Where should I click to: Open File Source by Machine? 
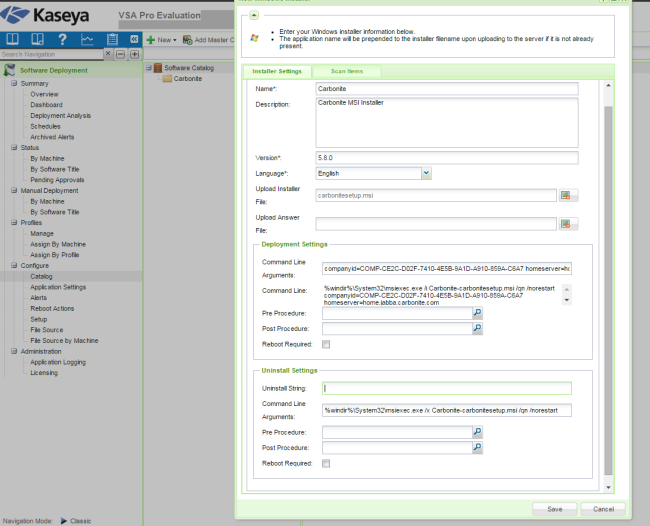[64, 341]
